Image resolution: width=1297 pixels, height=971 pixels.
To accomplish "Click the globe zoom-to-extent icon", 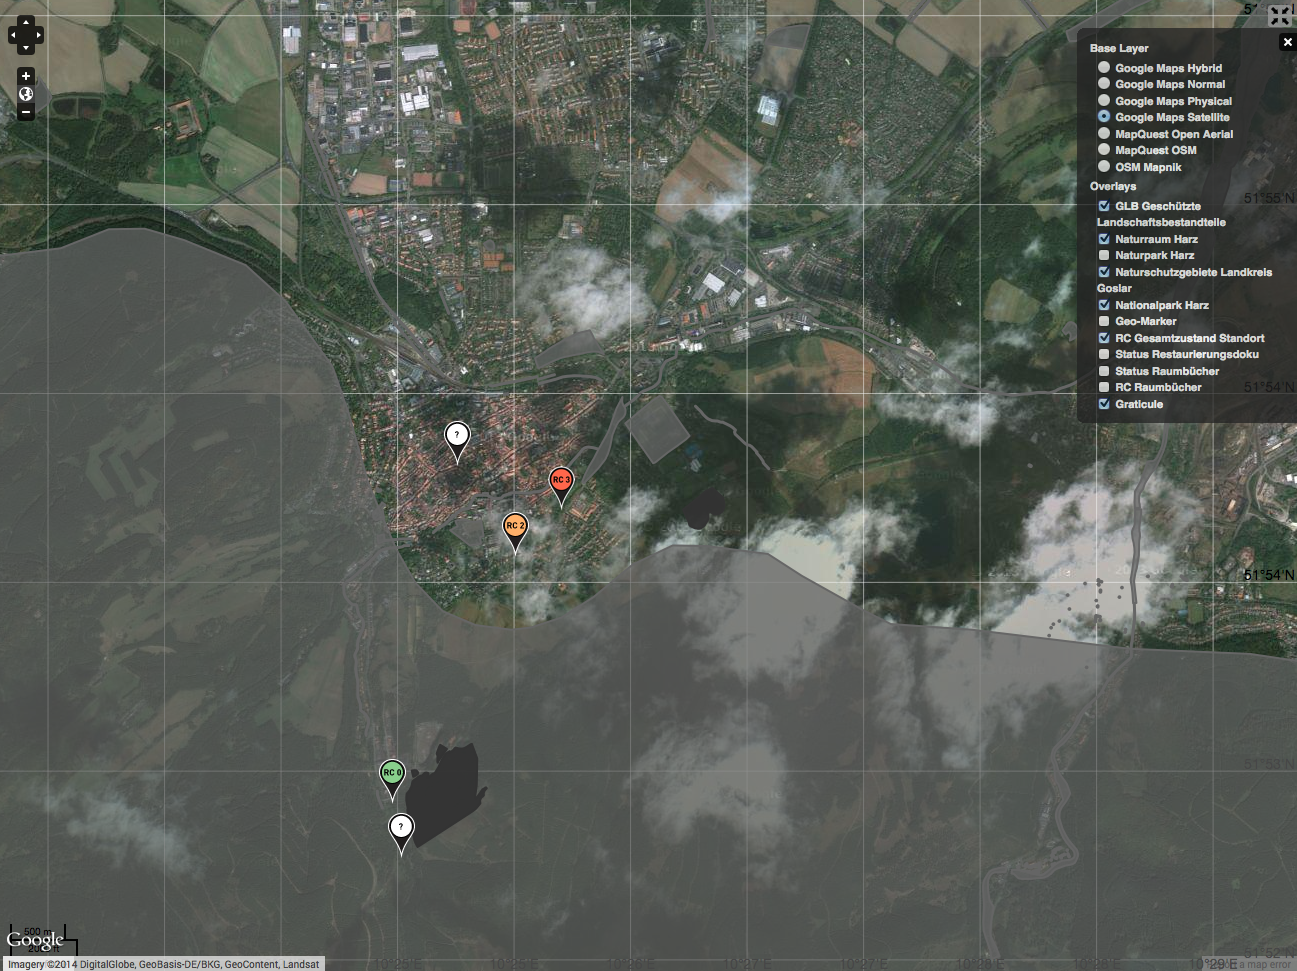I will coord(26,94).
